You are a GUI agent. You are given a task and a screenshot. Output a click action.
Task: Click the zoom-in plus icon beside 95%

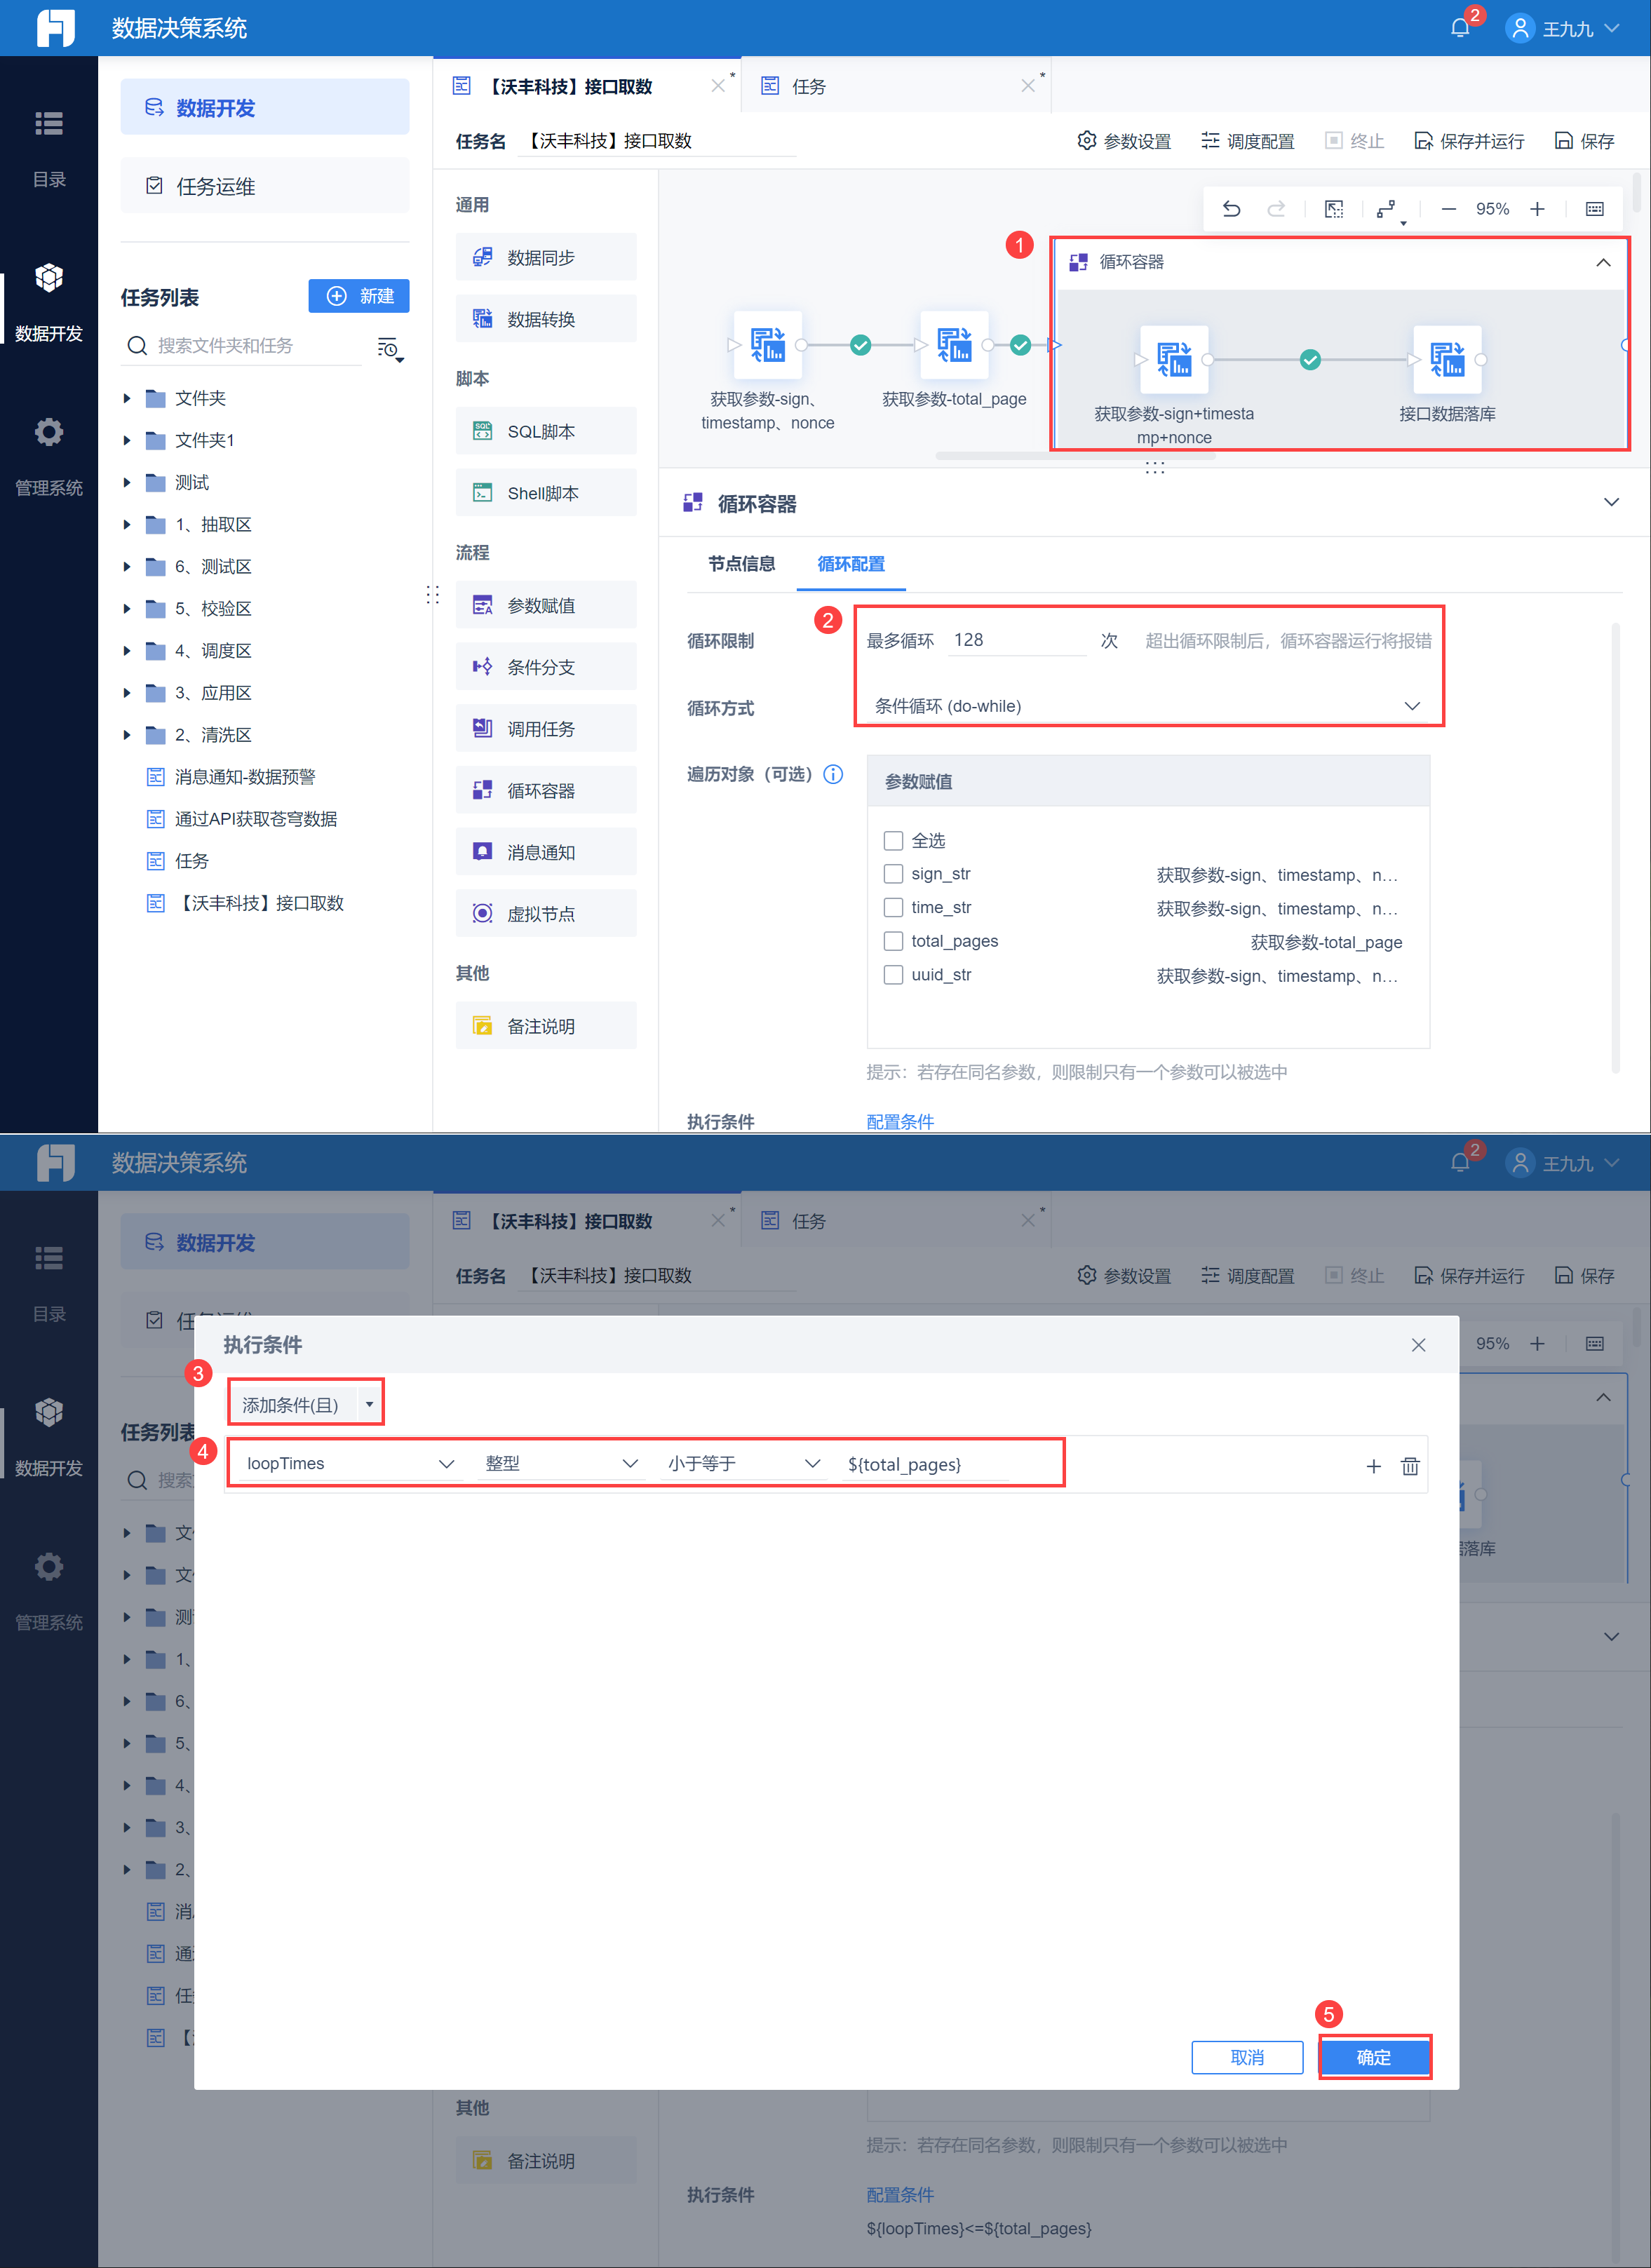[x=1537, y=209]
